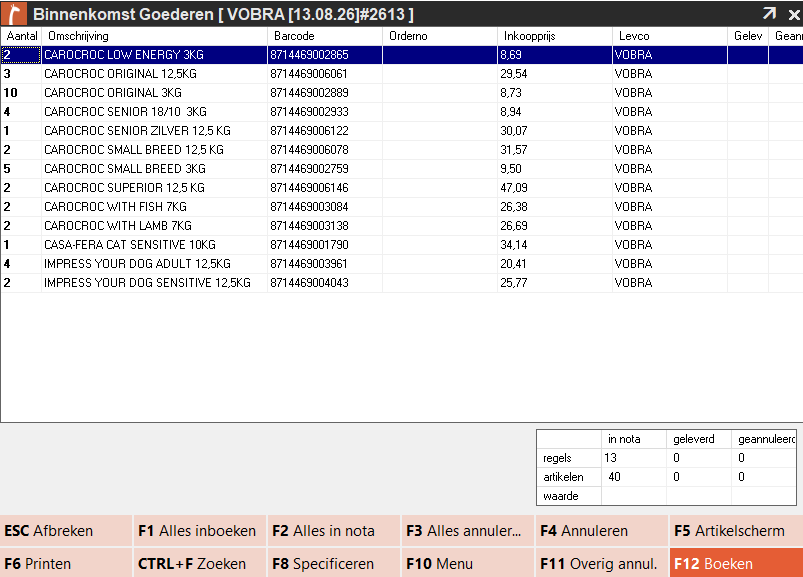Click F6 Printen button
This screenshot has height=577, width=803.
tap(66, 563)
